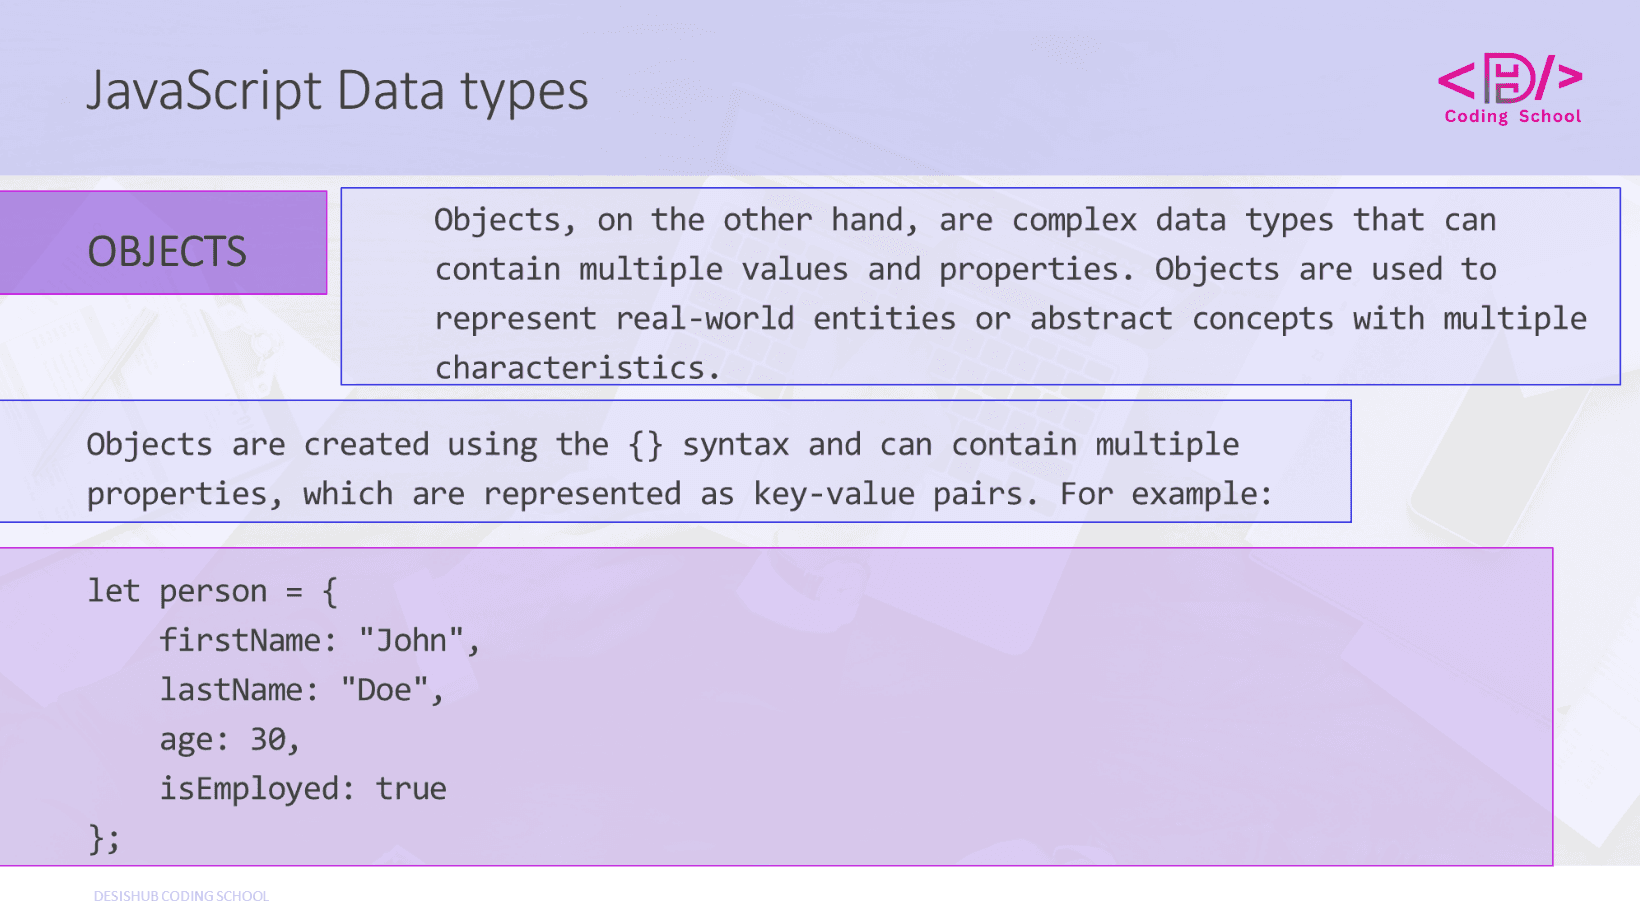Click the DH Coding School logo
Viewport: 1640px width, 924px height.
pos(1510,78)
